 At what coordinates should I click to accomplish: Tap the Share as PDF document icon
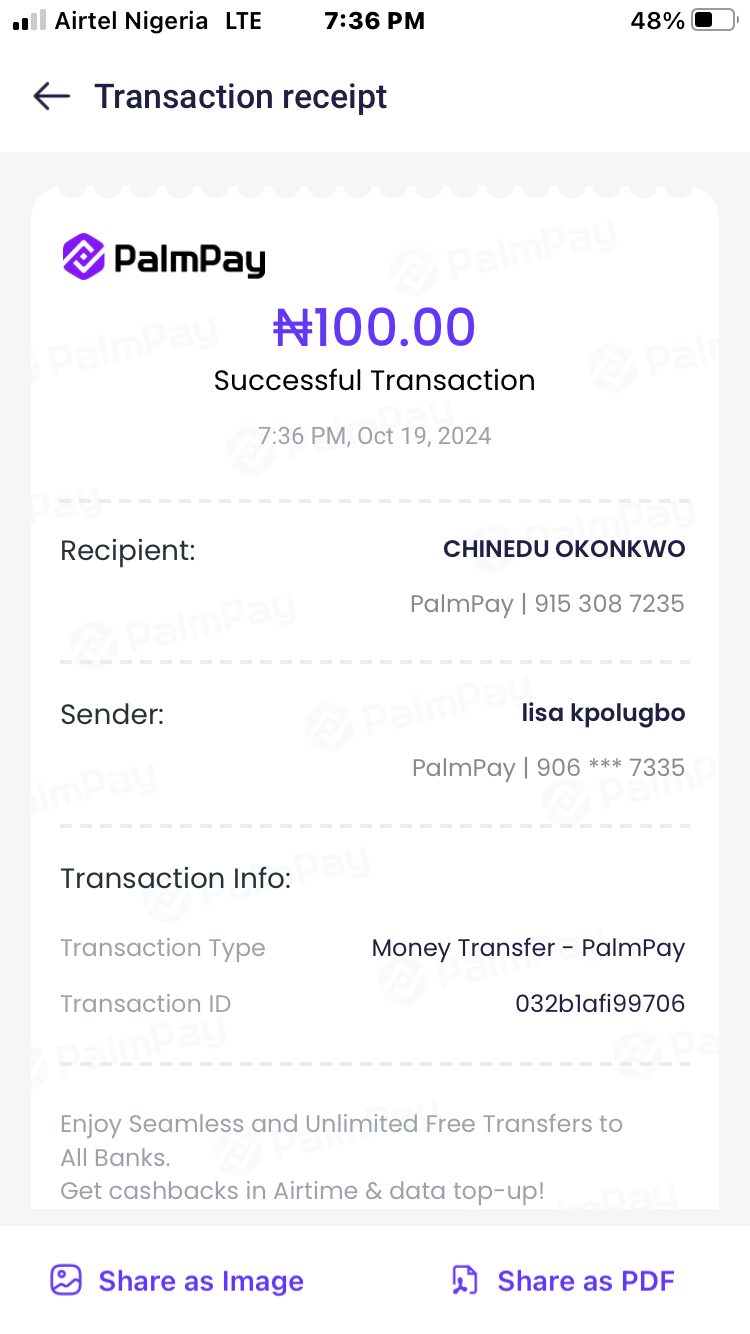pos(465,1280)
